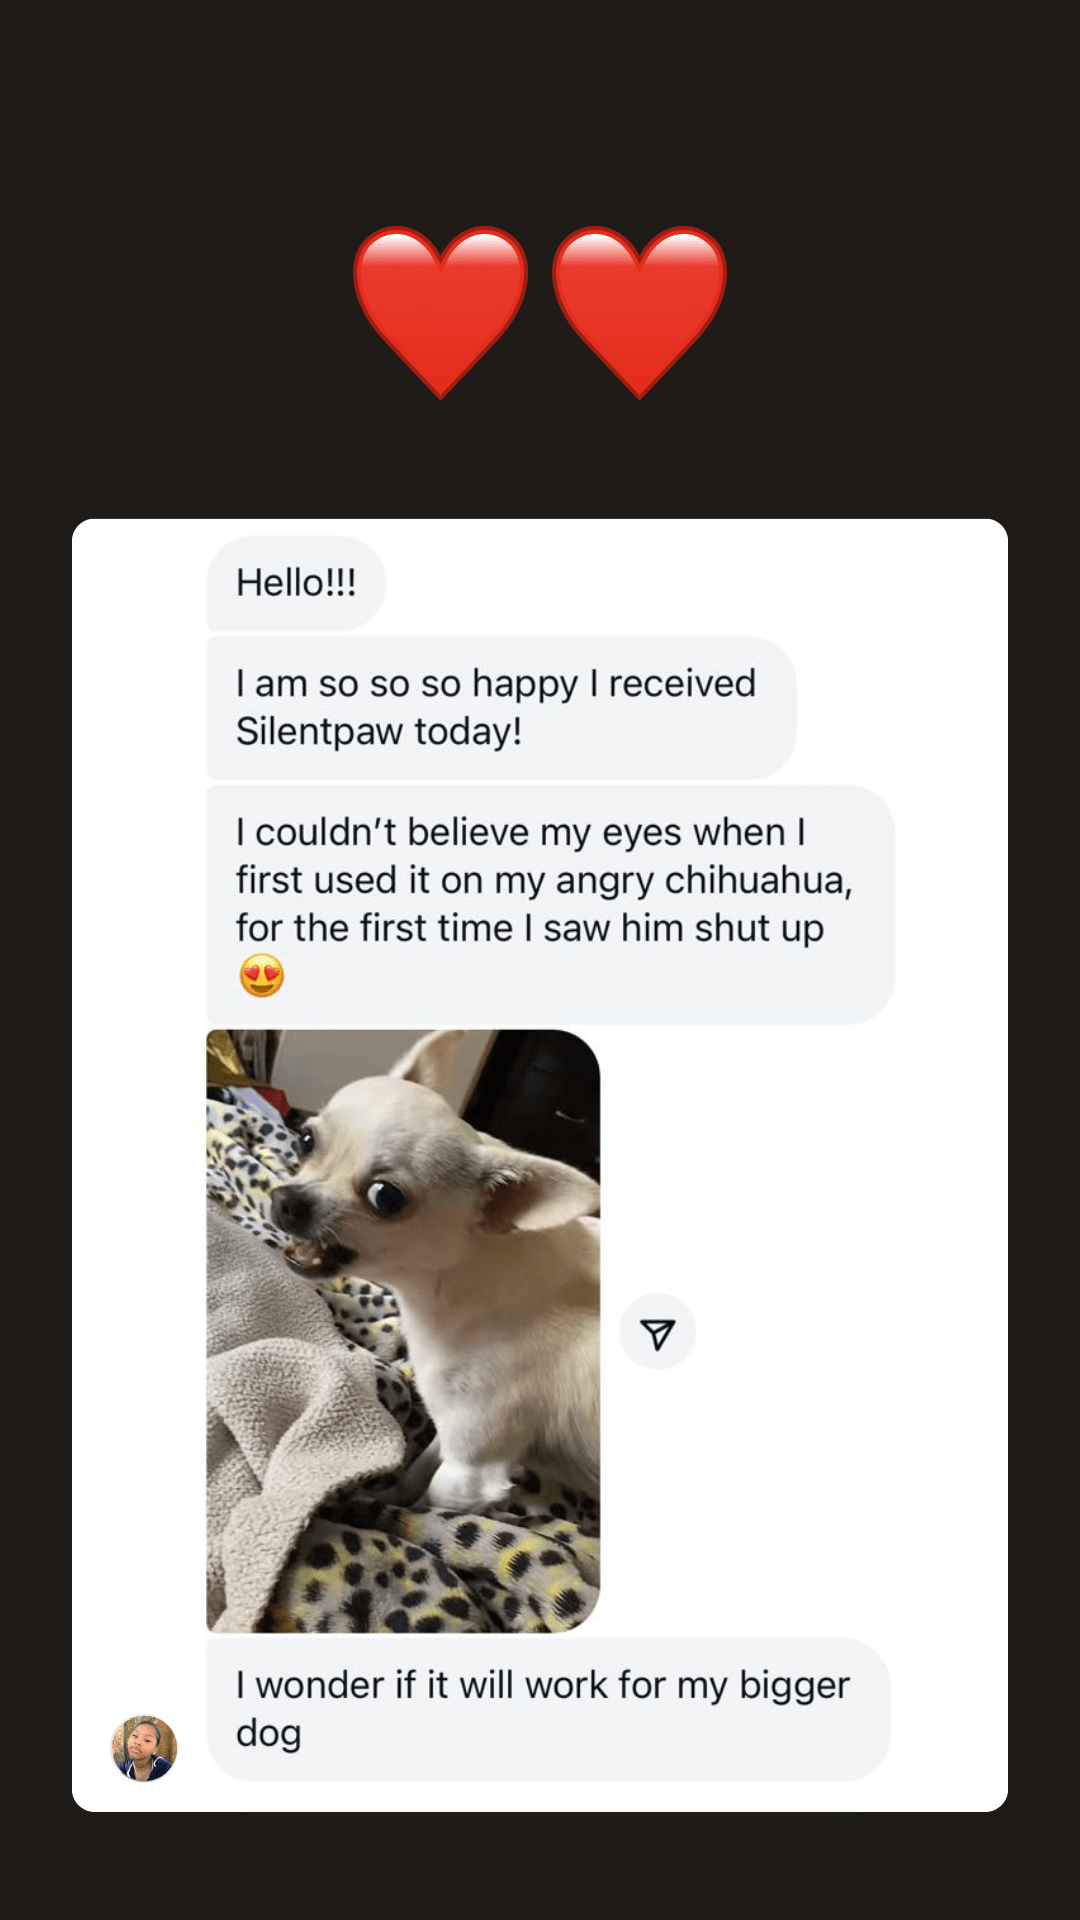1080x1920 pixels.
Task: Tap the heart-eyes emoji in the message
Action: pos(262,976)
